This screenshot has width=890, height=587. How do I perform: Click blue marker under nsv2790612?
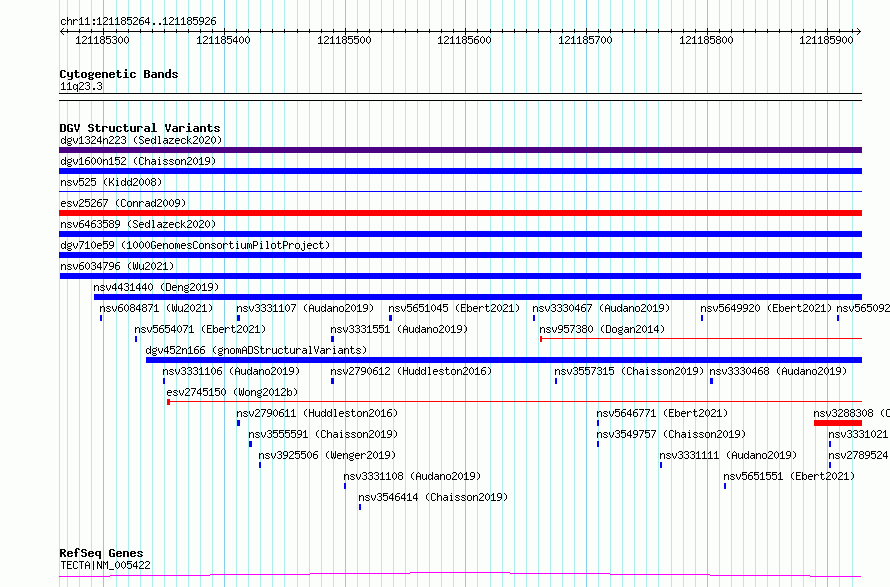coord(333,381)
